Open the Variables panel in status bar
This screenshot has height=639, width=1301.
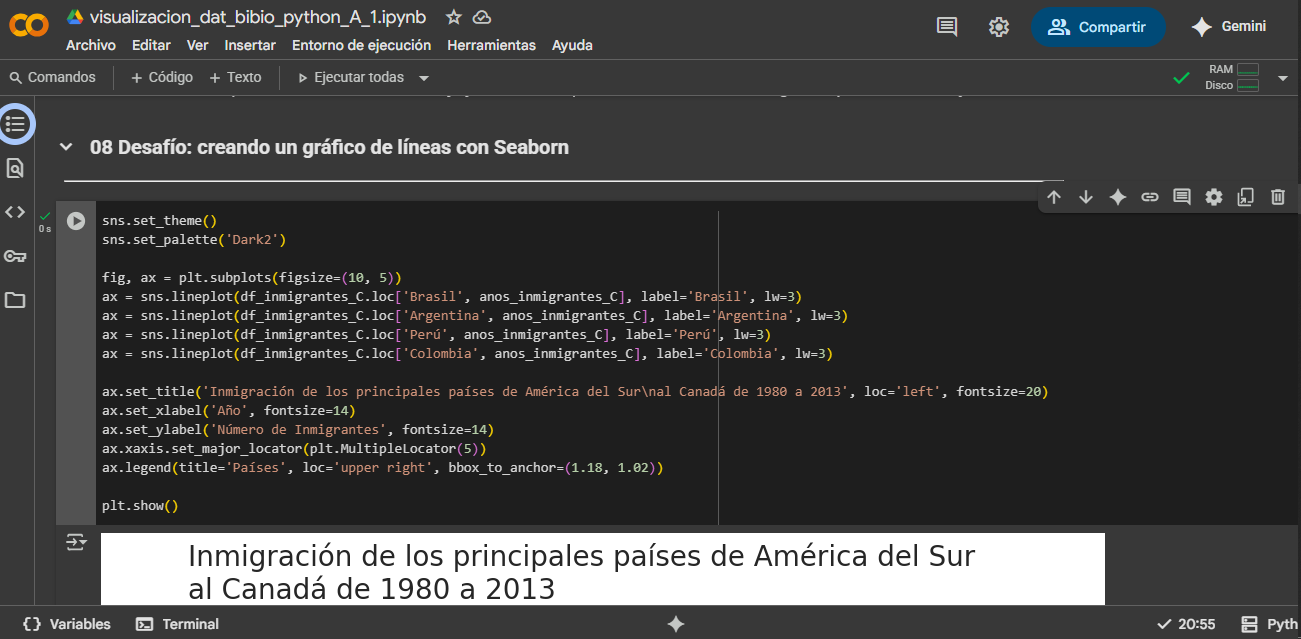[66, 624]
